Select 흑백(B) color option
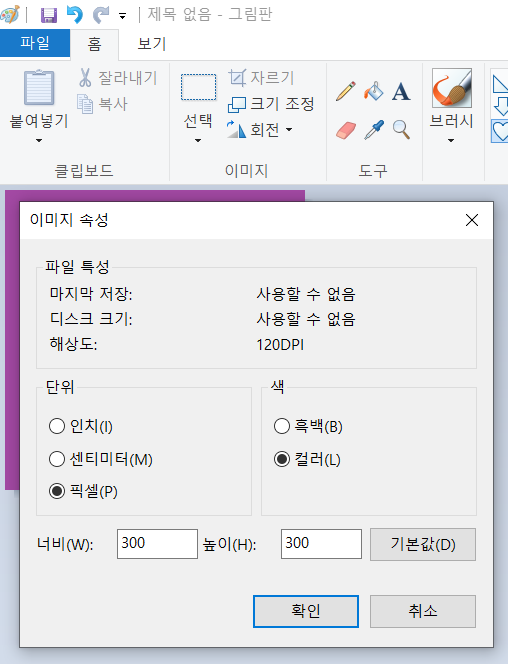The height and width of the screenshot is (664, 508). click(x=282, y=426)
